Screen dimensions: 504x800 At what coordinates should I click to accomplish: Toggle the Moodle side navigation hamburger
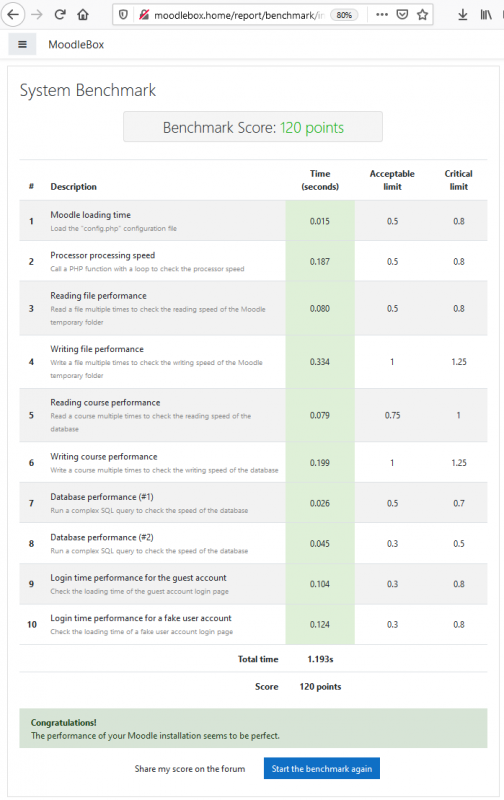coord(22,44)
